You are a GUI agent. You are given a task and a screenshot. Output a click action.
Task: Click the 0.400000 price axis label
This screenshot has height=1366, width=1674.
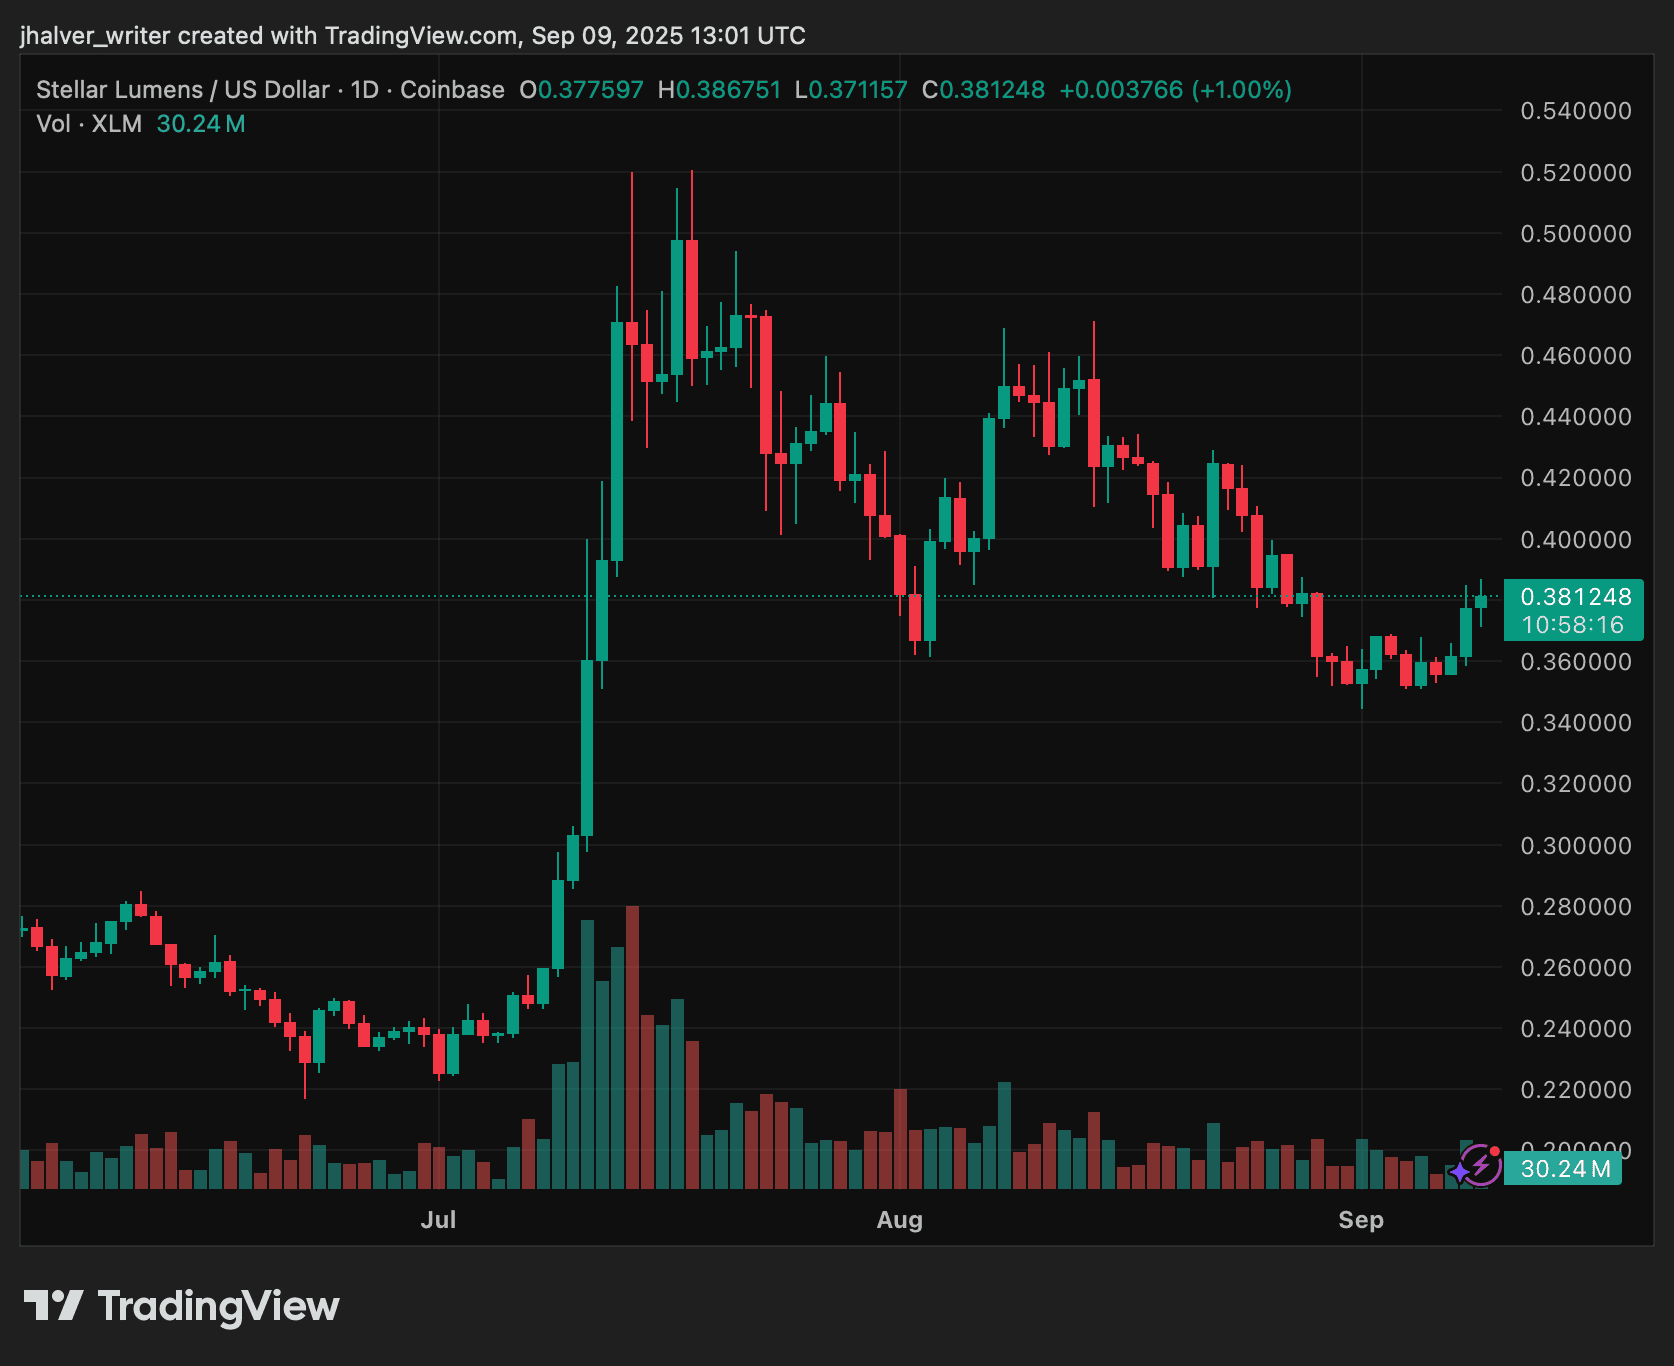1576,540
